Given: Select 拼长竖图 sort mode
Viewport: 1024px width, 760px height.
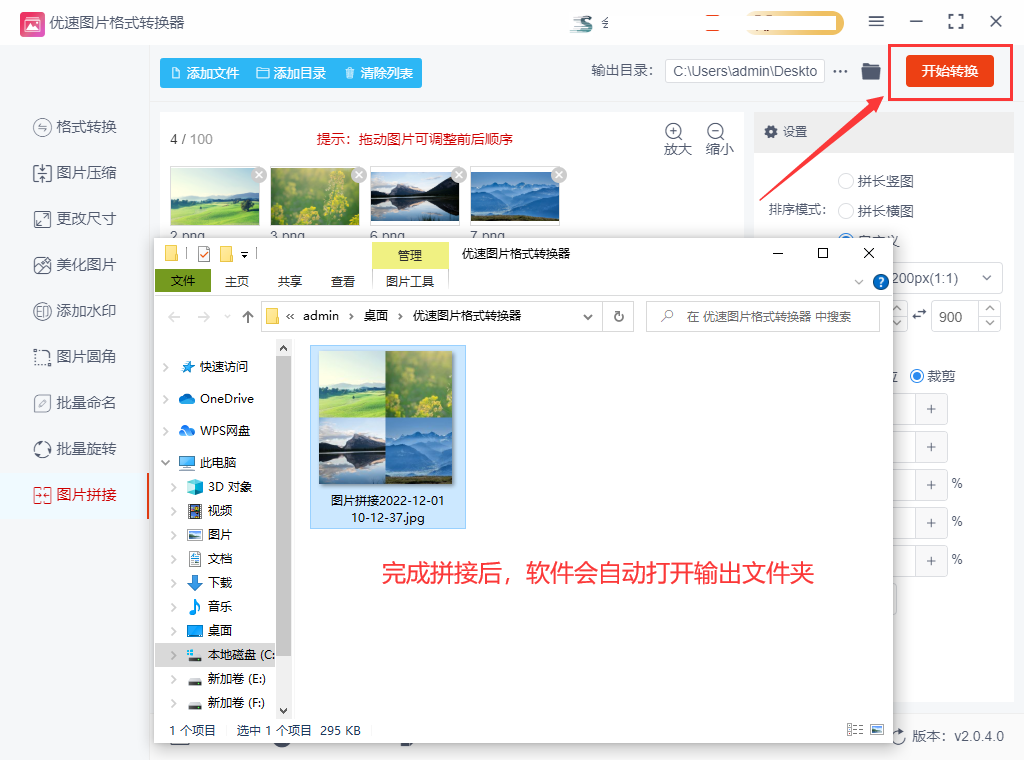Looking at the screenshot, I should pyautogui.click(x=876, y=181).
